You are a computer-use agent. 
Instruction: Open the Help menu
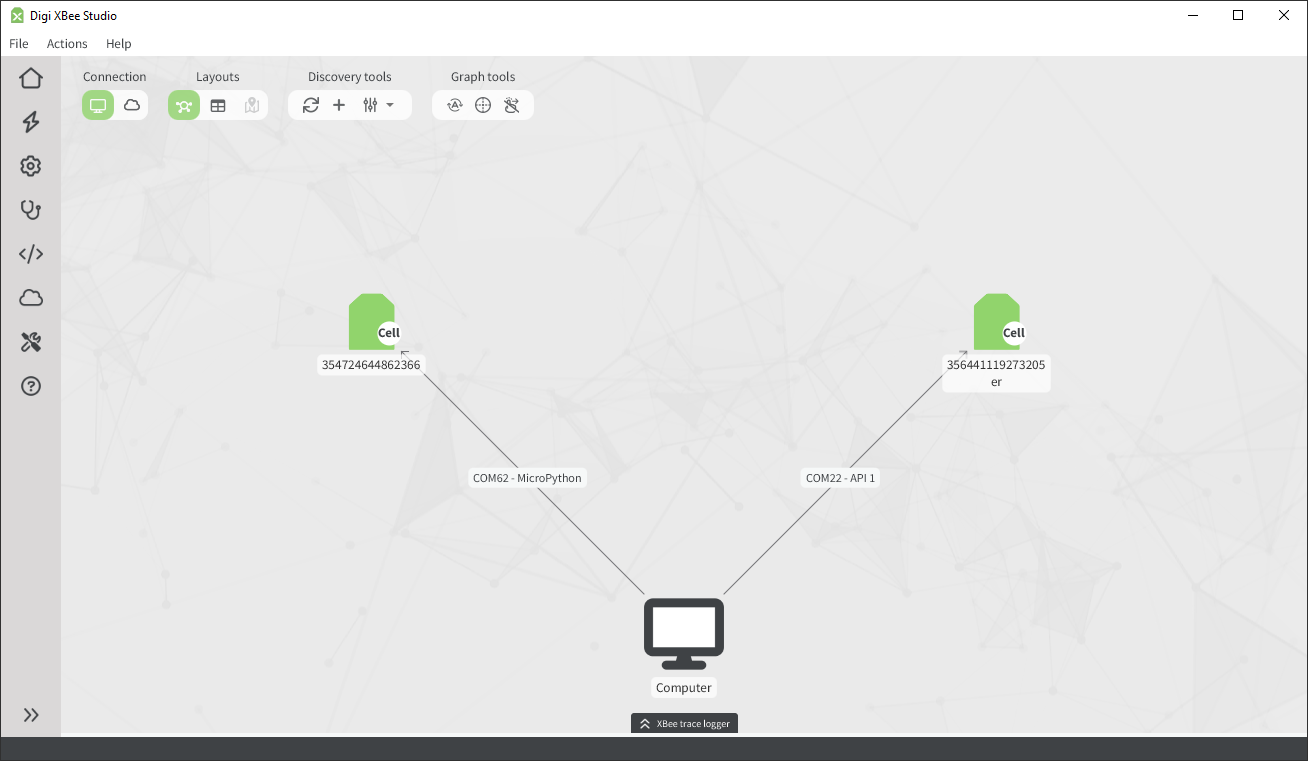coord(119,44)
